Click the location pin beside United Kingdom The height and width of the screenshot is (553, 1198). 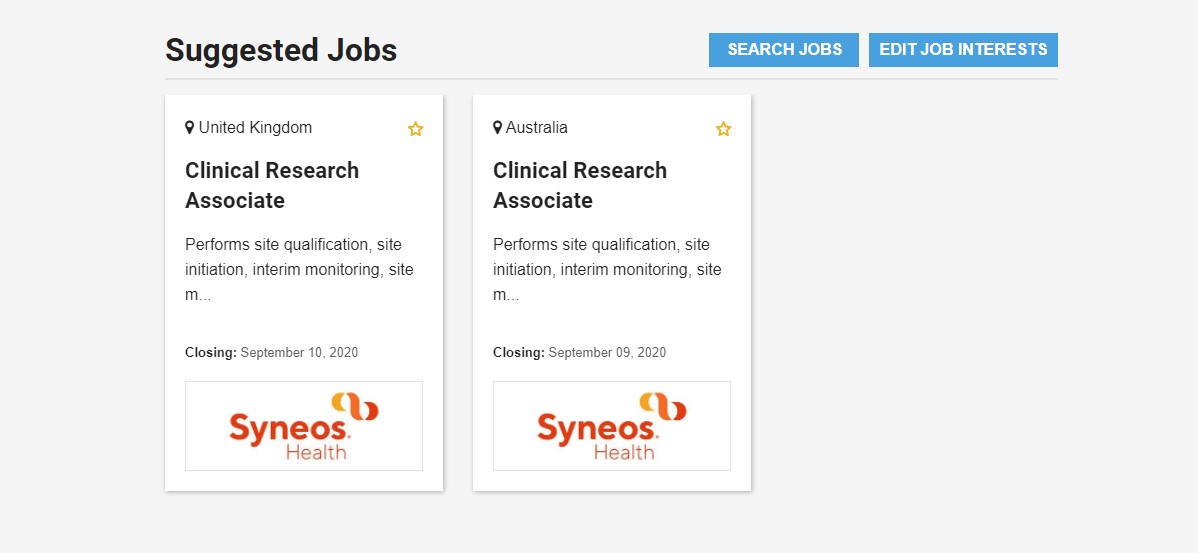(x=189, y=128)
